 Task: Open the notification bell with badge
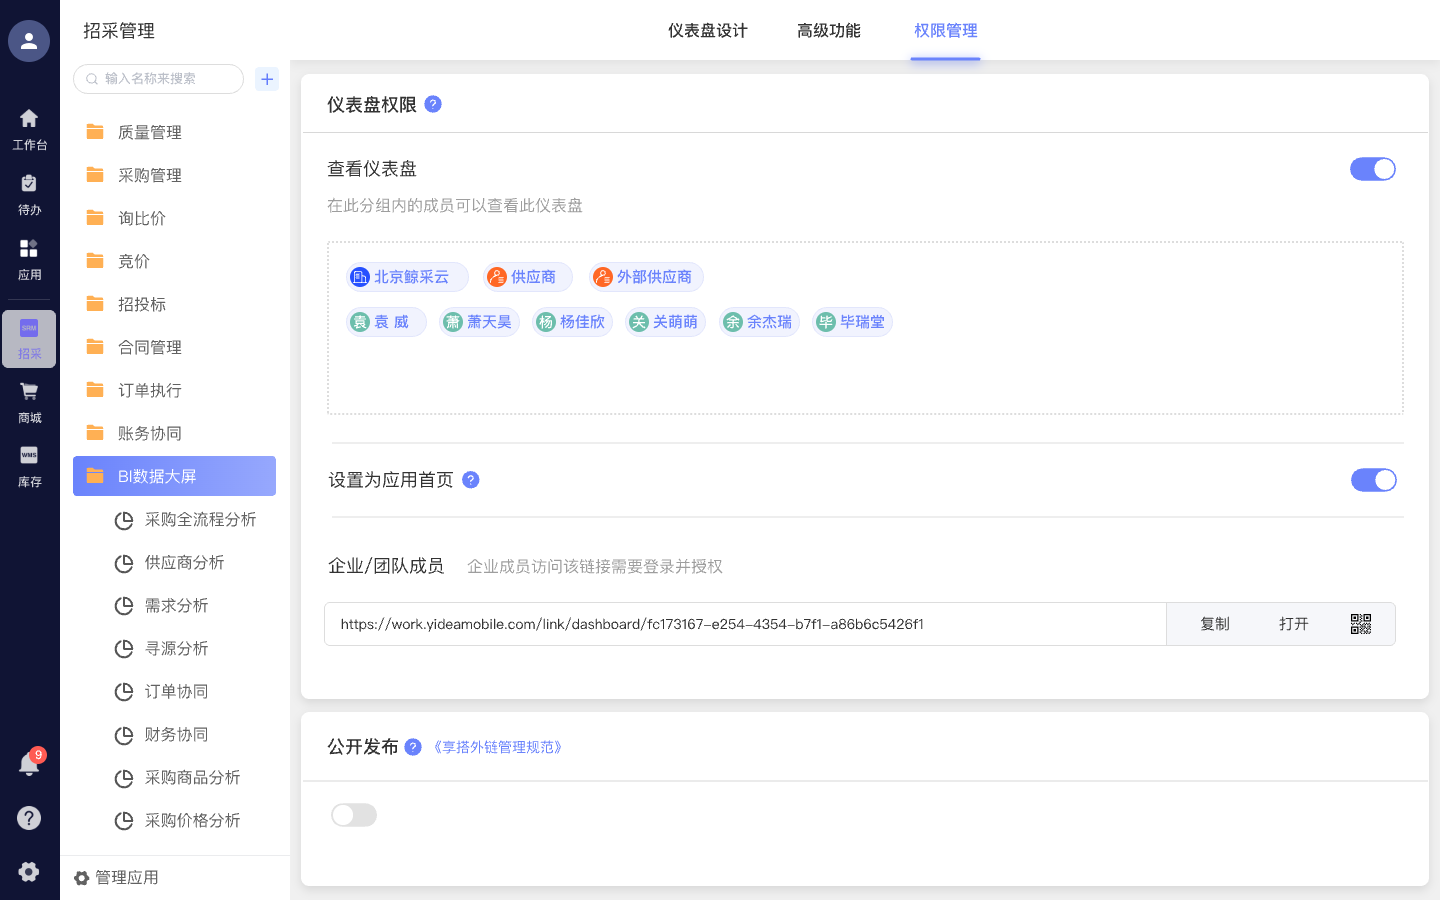(x=29, y=763)
